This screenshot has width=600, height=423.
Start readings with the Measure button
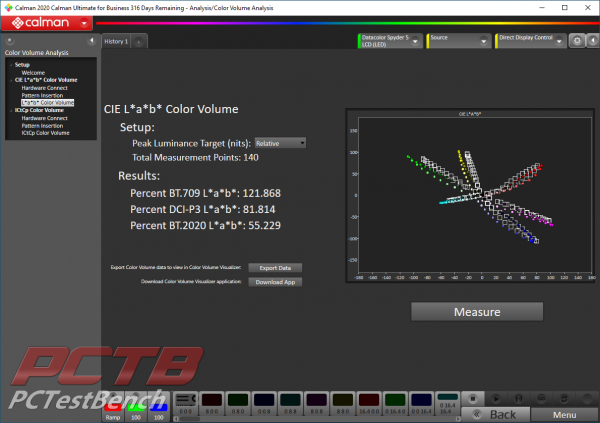tap(477, 312)
